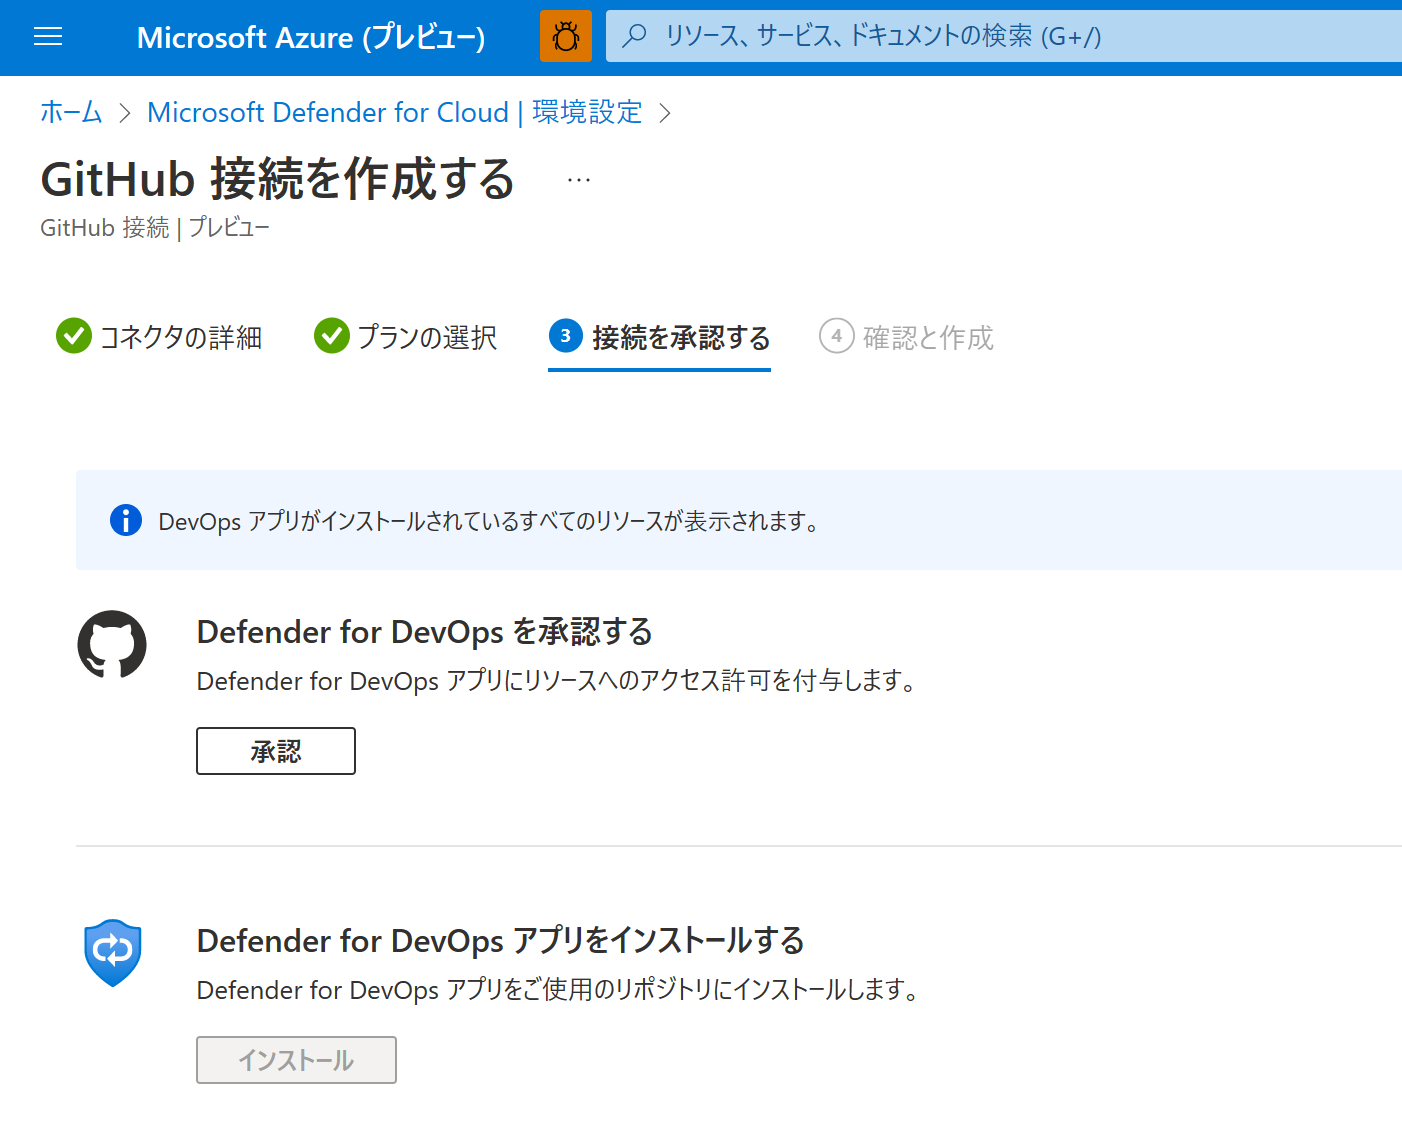The width and height of the screenshot is (1402, 1130).
Task: Click the インストール button
Action: [x=296, y=1059]
